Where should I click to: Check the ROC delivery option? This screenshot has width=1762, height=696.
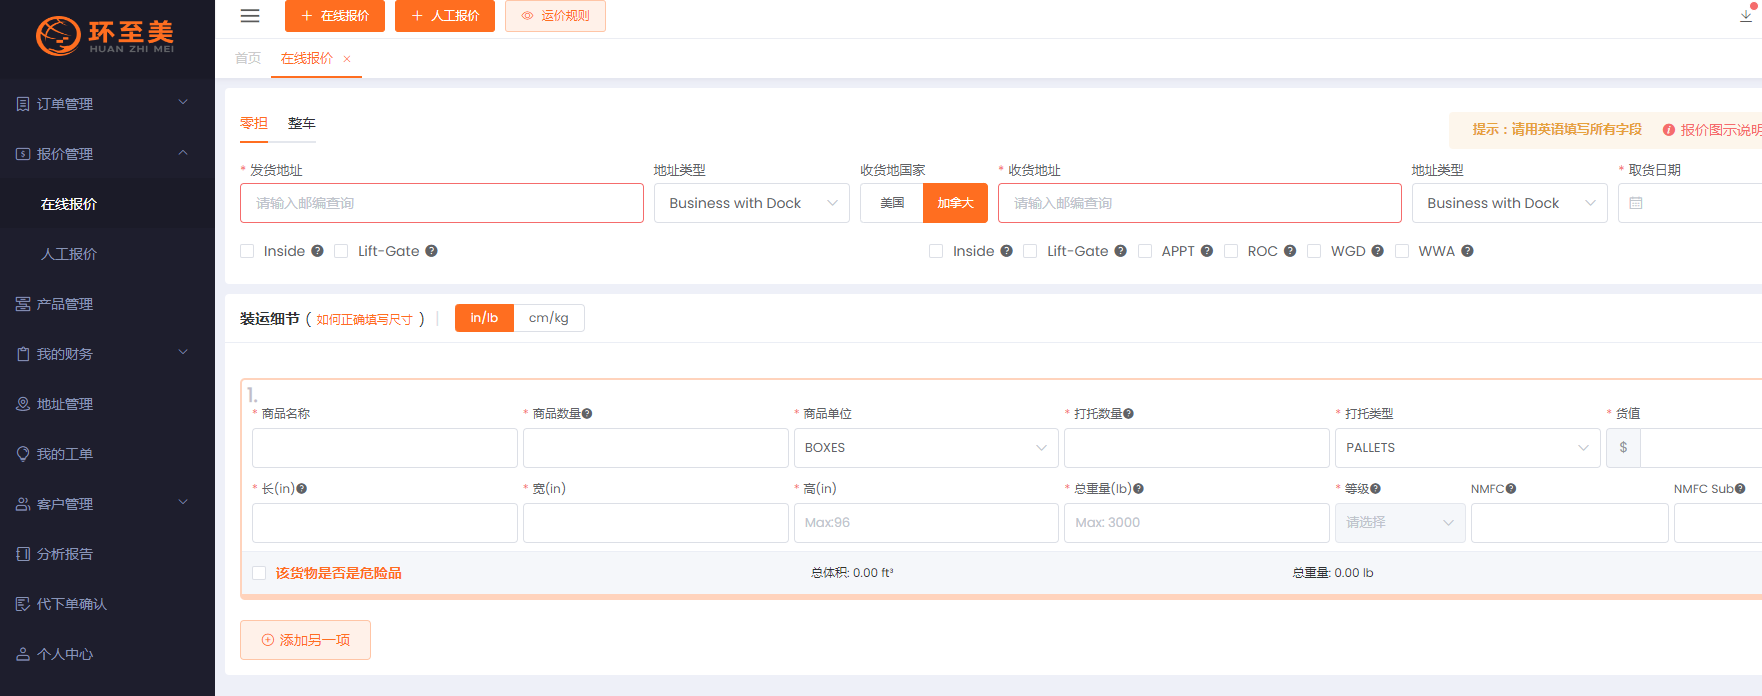click(x=1231, y=251)
